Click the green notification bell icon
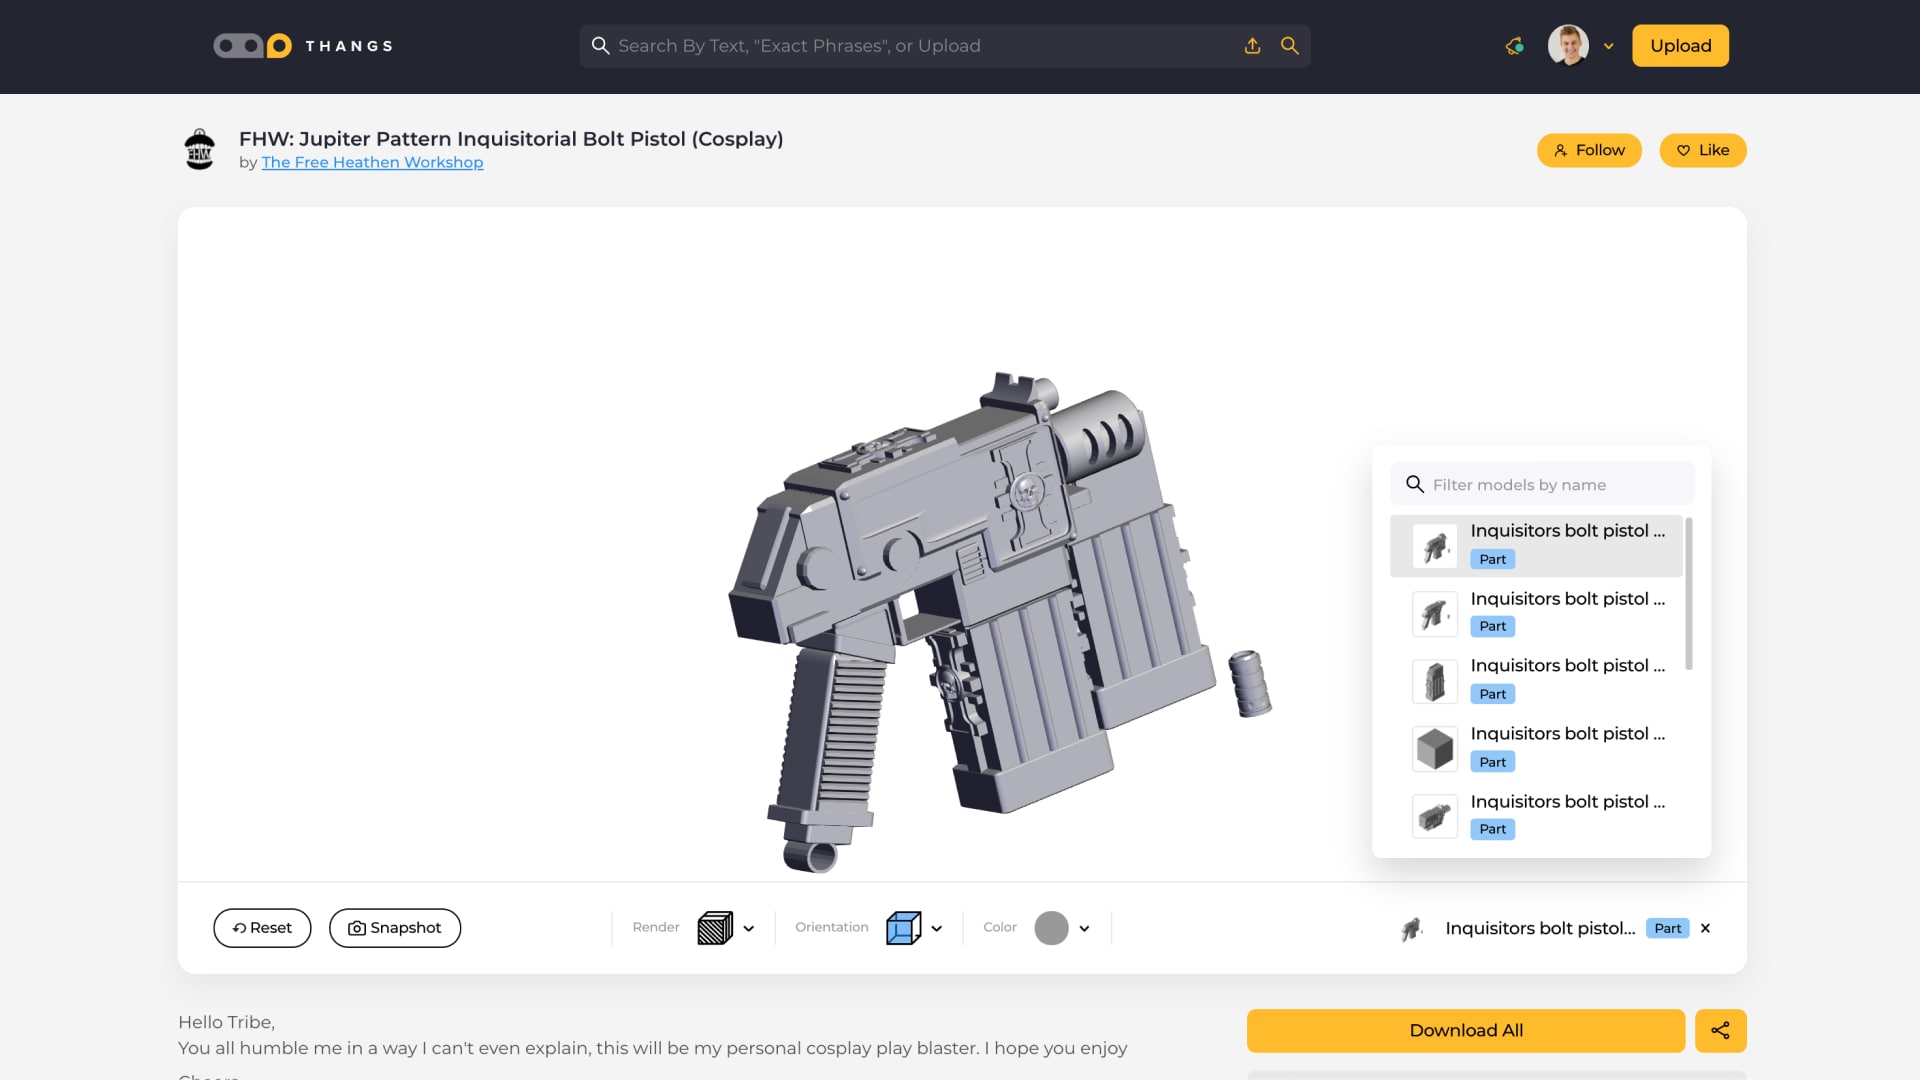 coord(1513,45)
